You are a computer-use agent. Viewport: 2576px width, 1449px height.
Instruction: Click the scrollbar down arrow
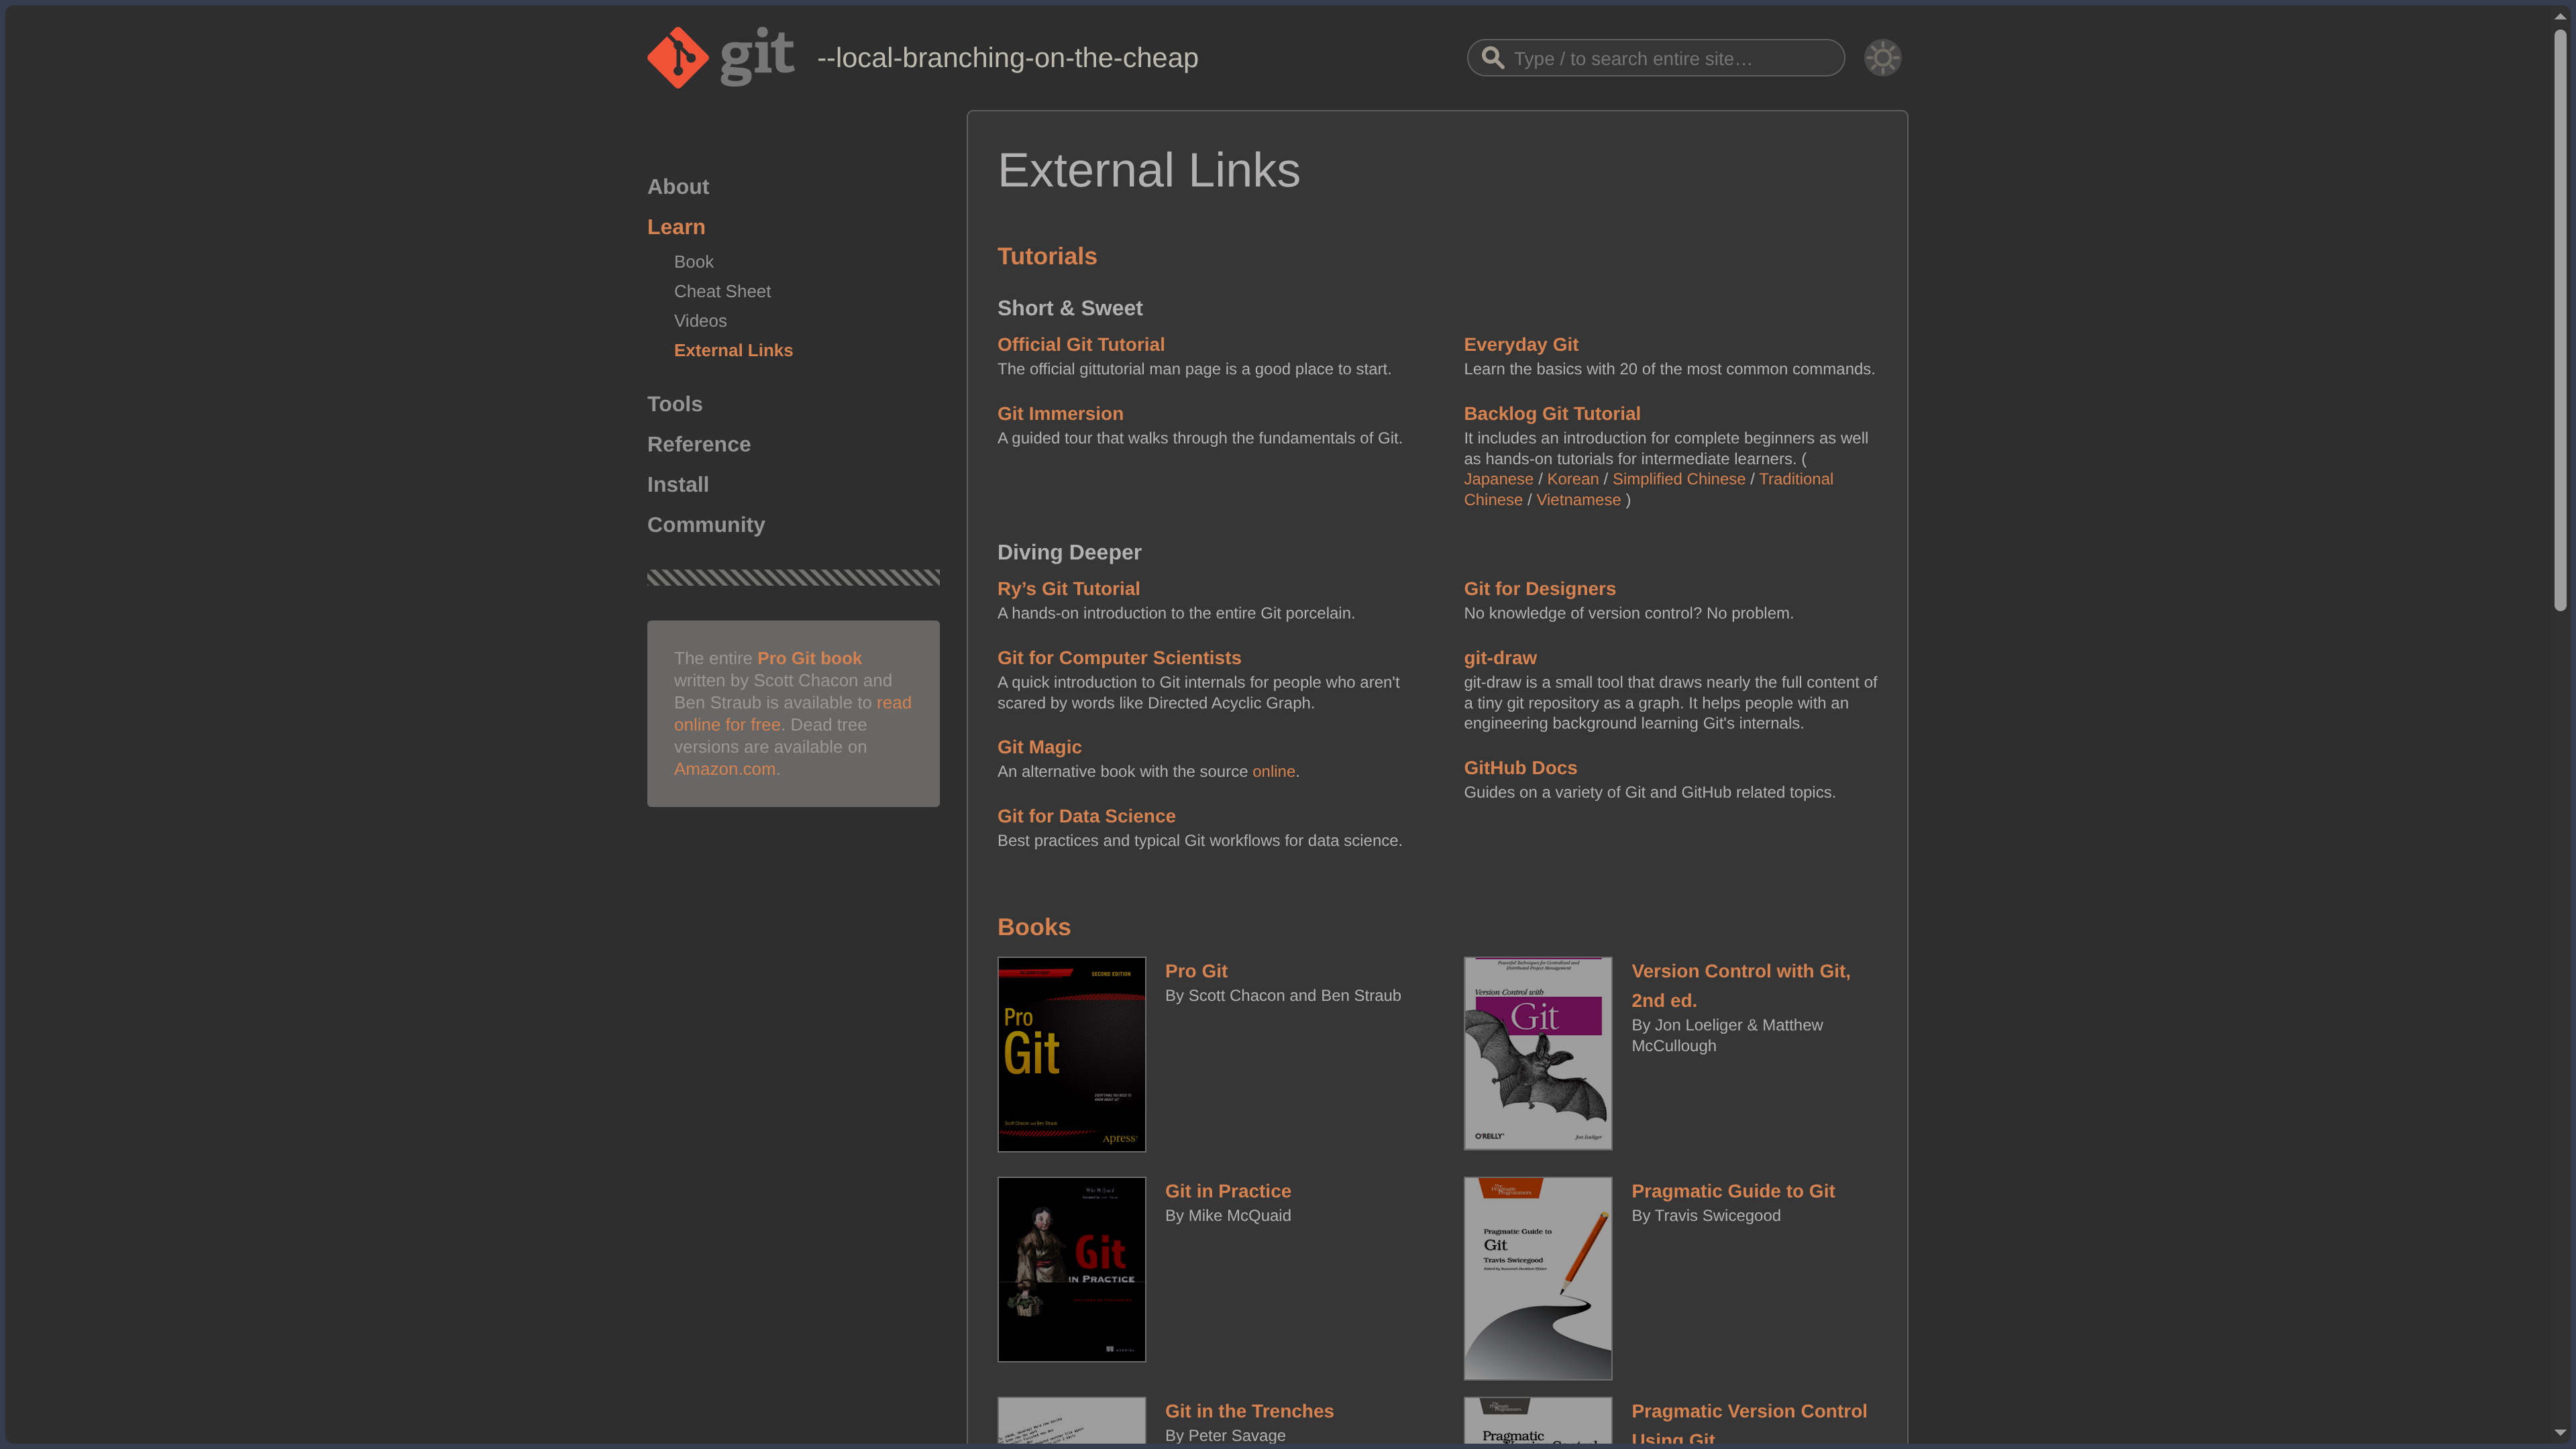[x=2560, y=1433]
